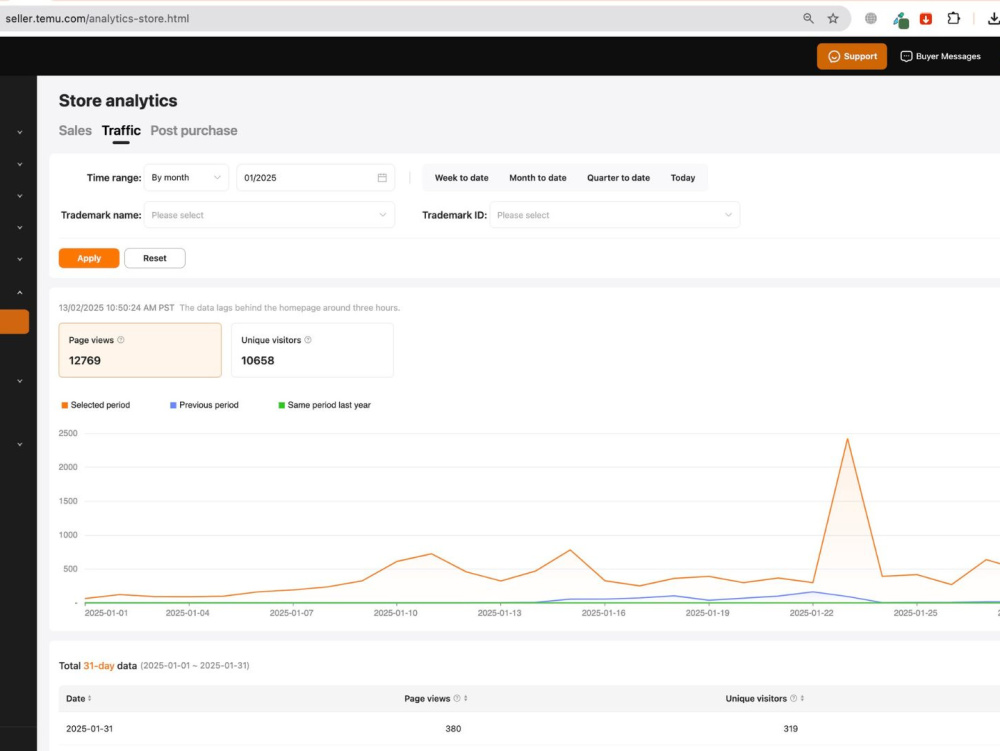Viewport: 1000px width, 751px height.
Task: Toggle the Selected period legend swatch
Action: pyautogui.click(x=64, y=405)
